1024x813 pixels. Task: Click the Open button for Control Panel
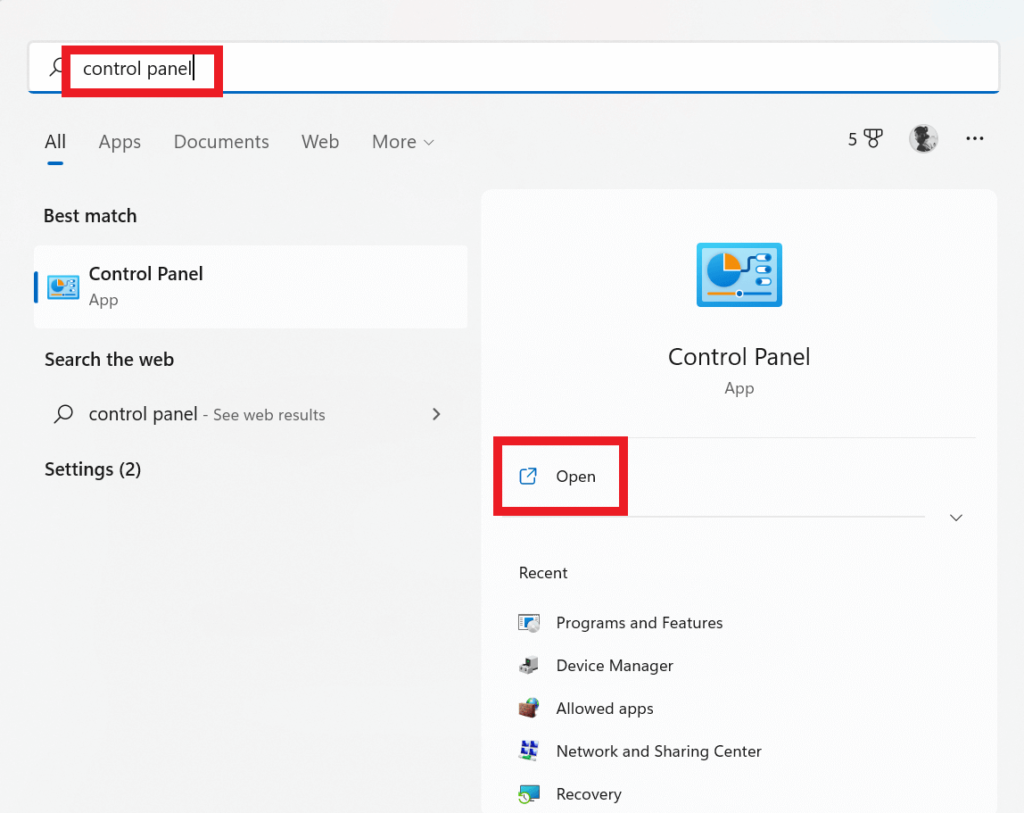pos(560,476)
